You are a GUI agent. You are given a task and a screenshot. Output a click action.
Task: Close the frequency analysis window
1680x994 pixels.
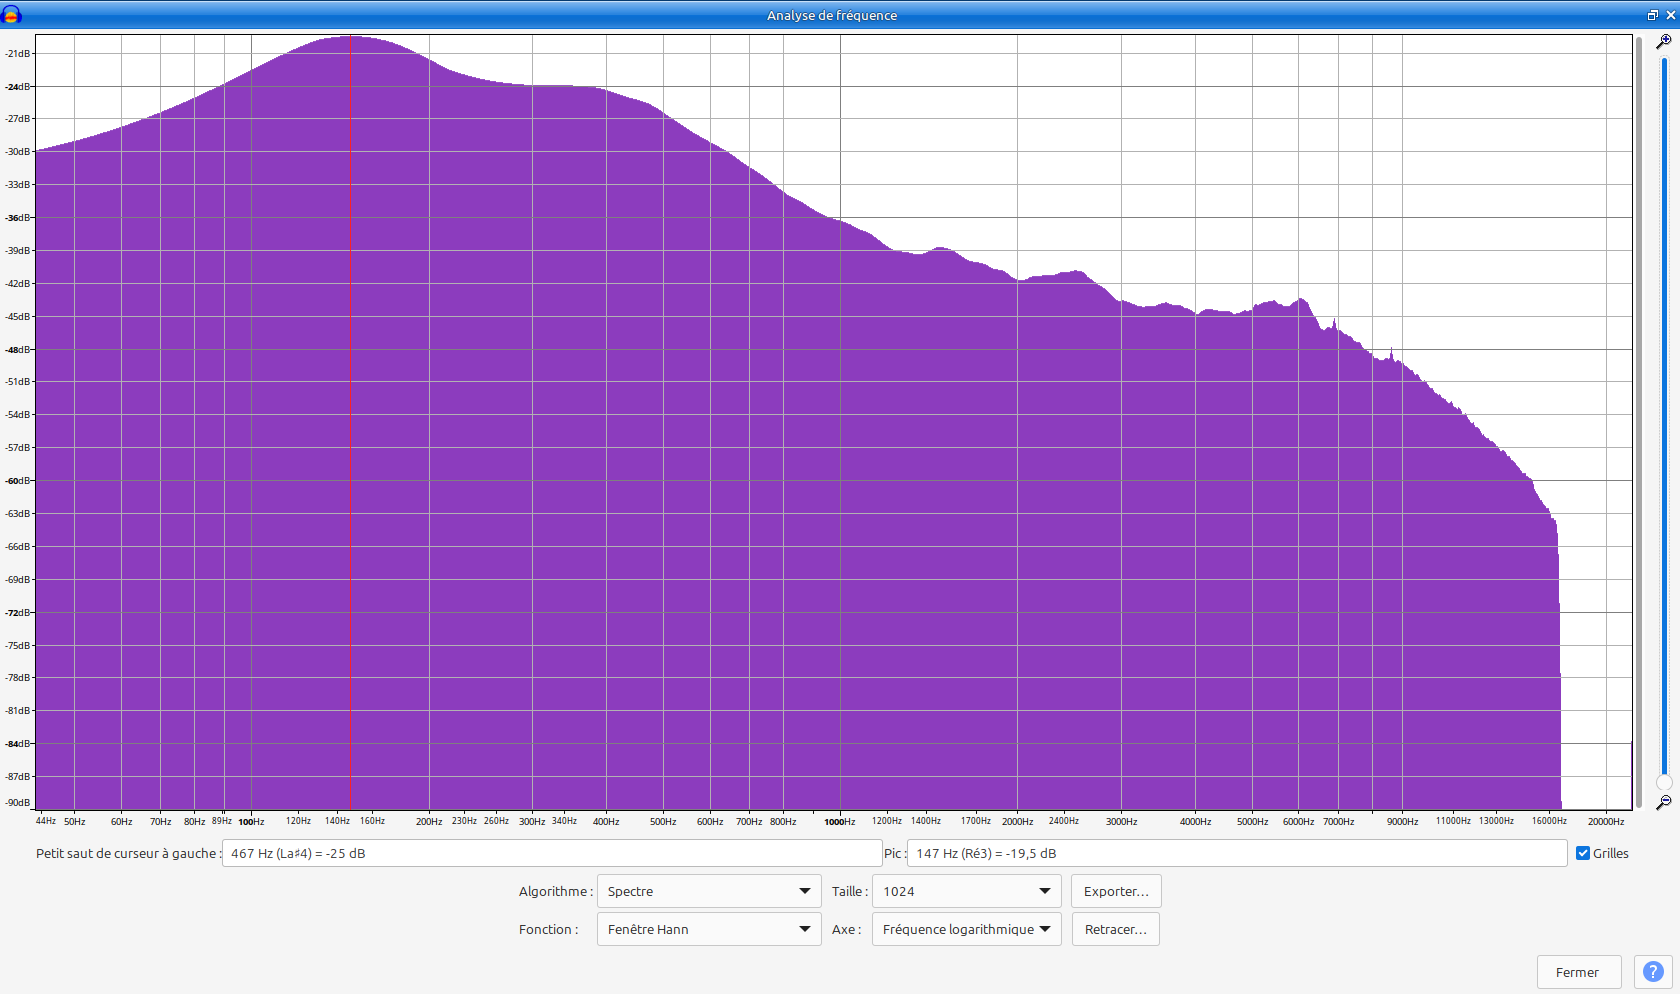1670,15
